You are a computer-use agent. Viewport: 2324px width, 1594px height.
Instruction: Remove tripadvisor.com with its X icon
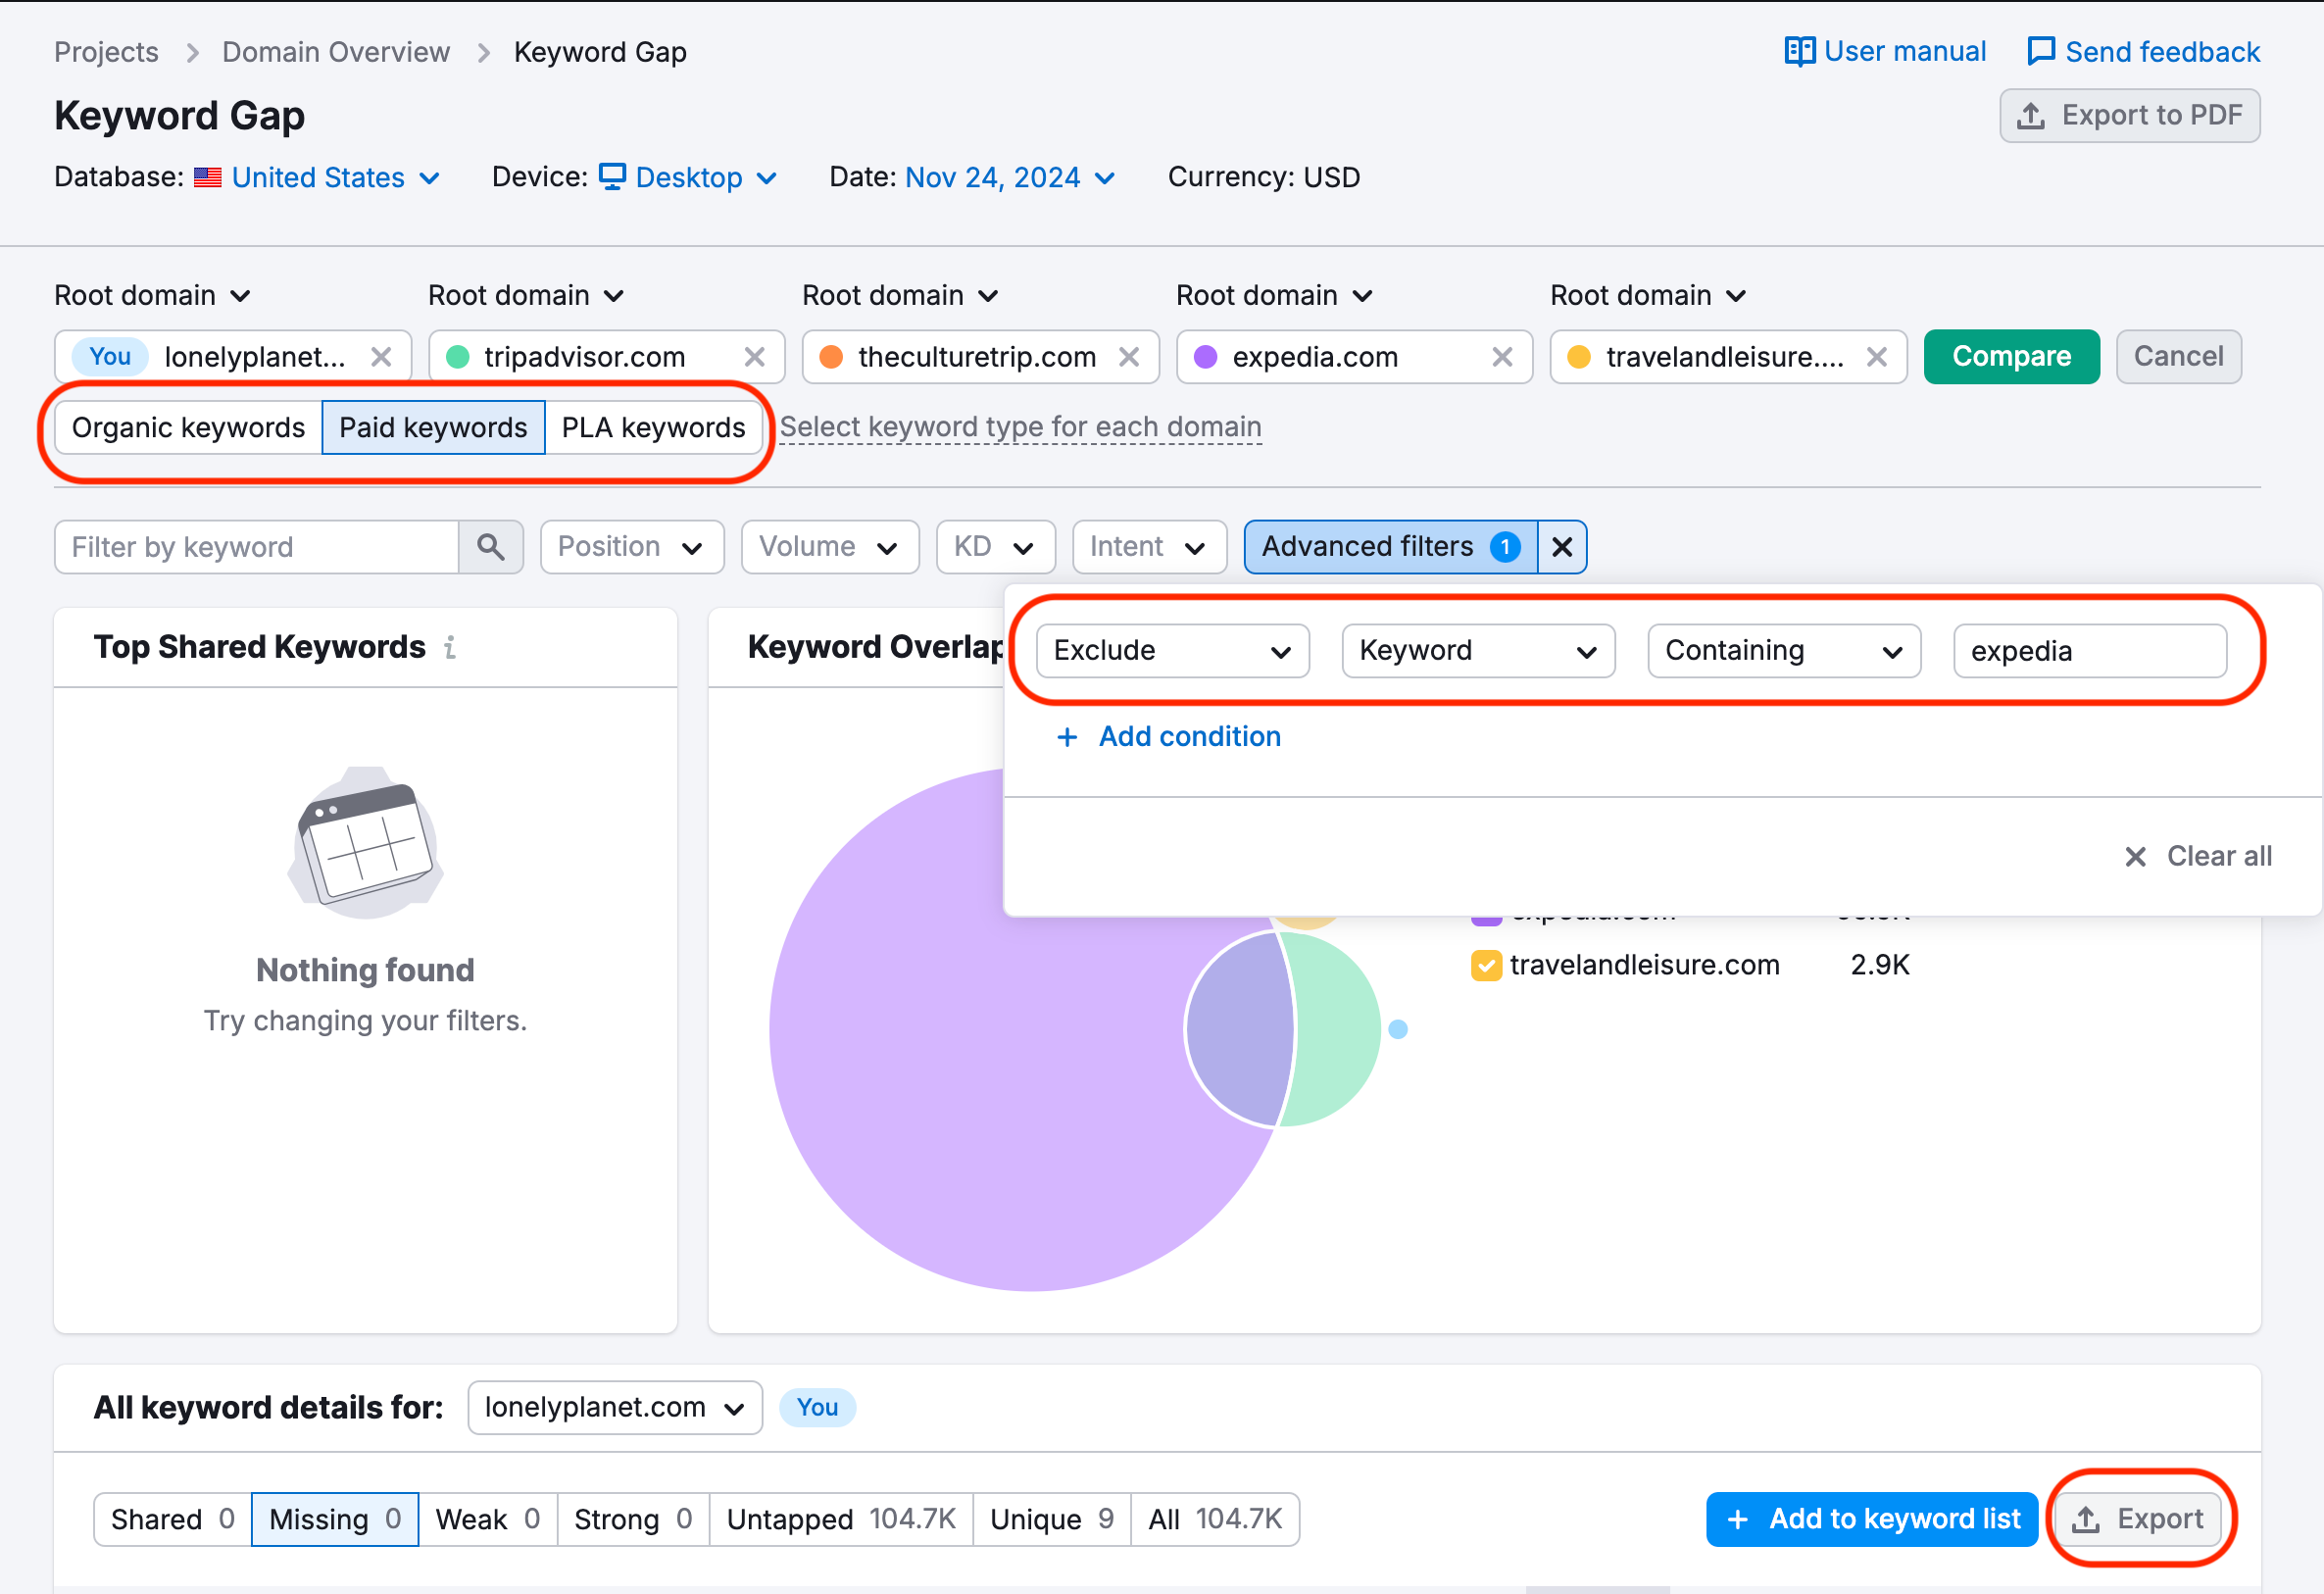click(x=755, y=357)
